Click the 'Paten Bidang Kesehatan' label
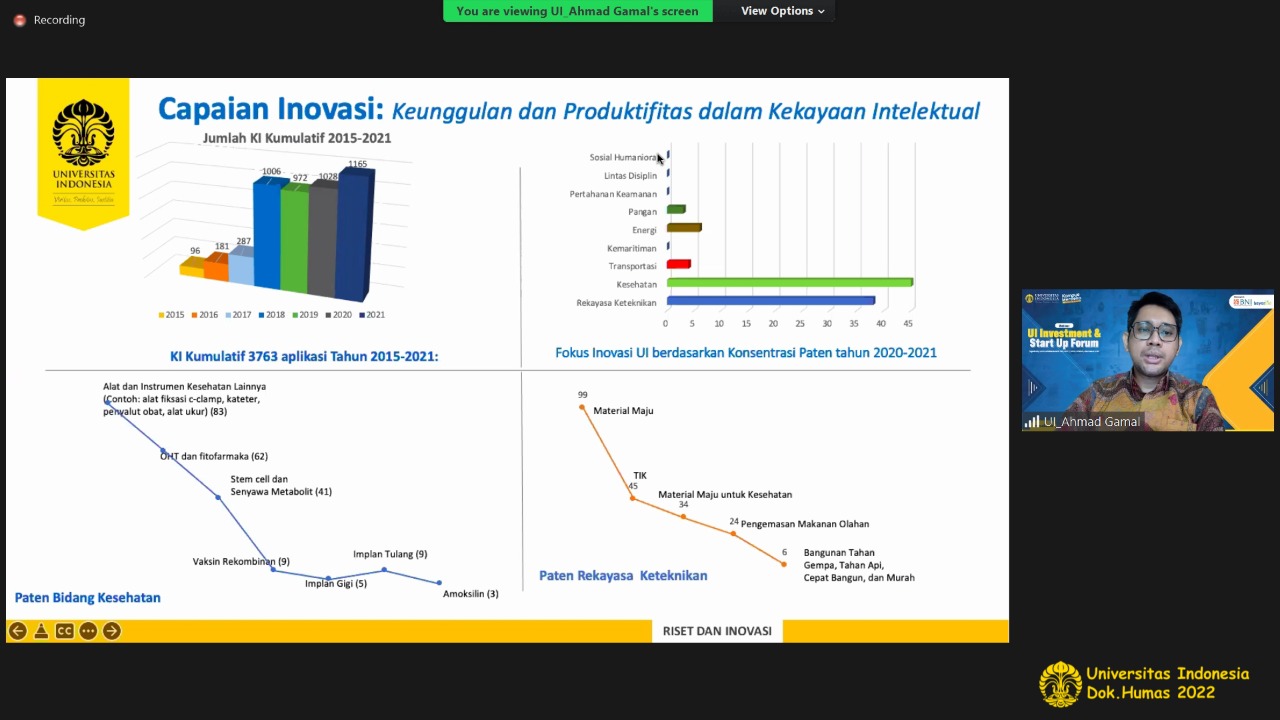 tap(87, 598)
